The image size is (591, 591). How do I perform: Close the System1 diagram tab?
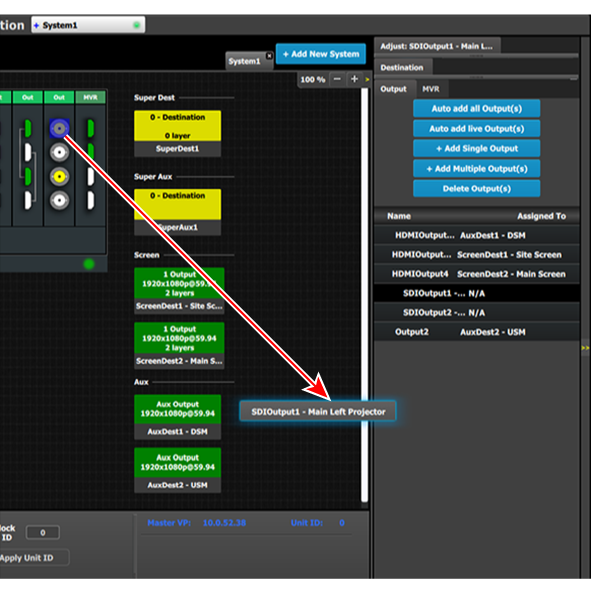(269, 56)
